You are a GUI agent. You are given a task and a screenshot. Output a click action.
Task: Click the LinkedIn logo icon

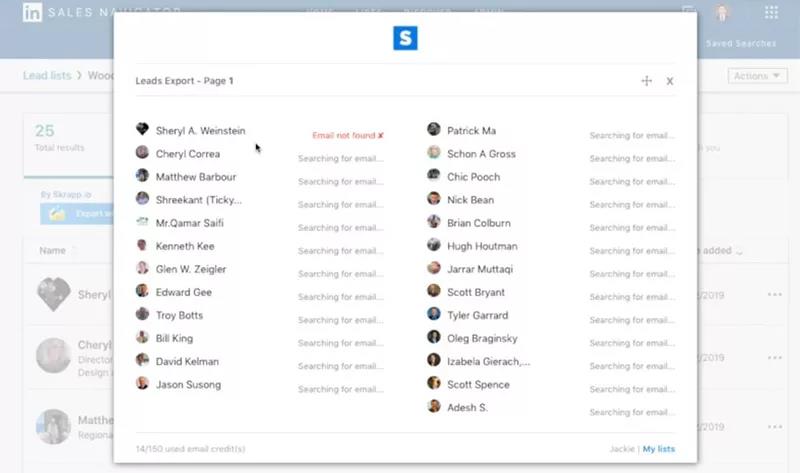point(33,14)
